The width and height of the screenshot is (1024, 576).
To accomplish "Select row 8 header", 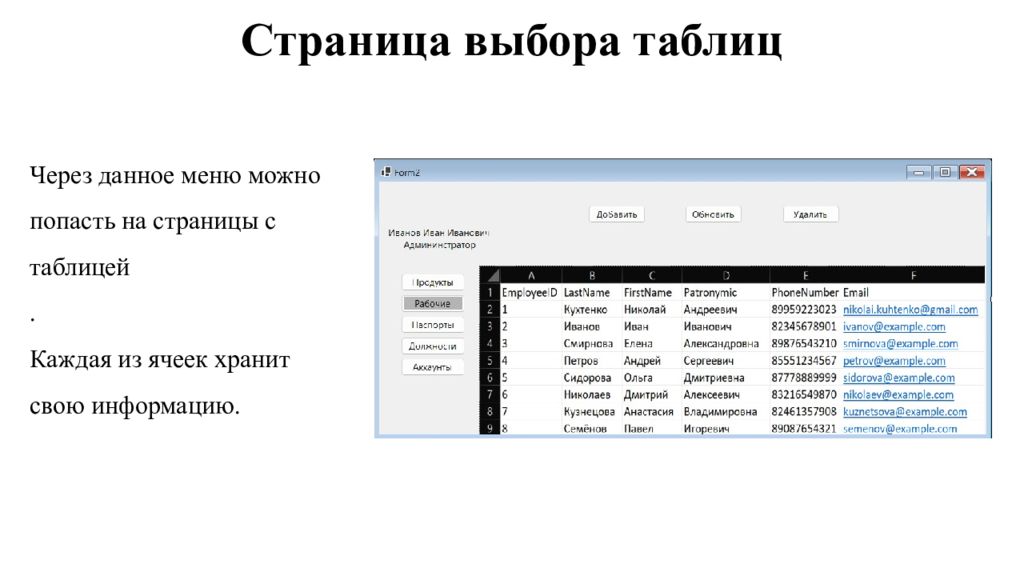I will [x=490, y=411].
